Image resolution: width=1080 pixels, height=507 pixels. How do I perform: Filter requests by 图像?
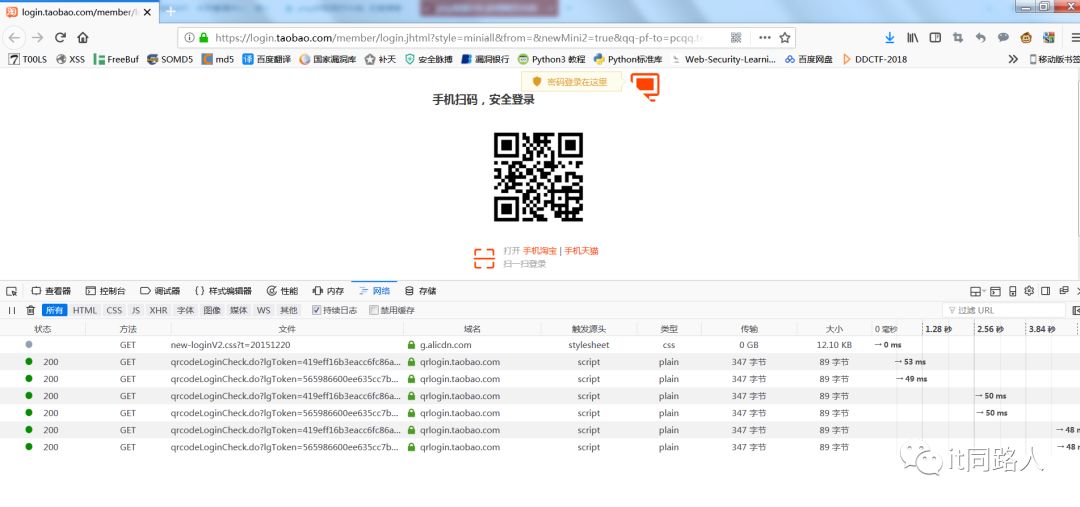pyautogui.click(x=212, y=311)
